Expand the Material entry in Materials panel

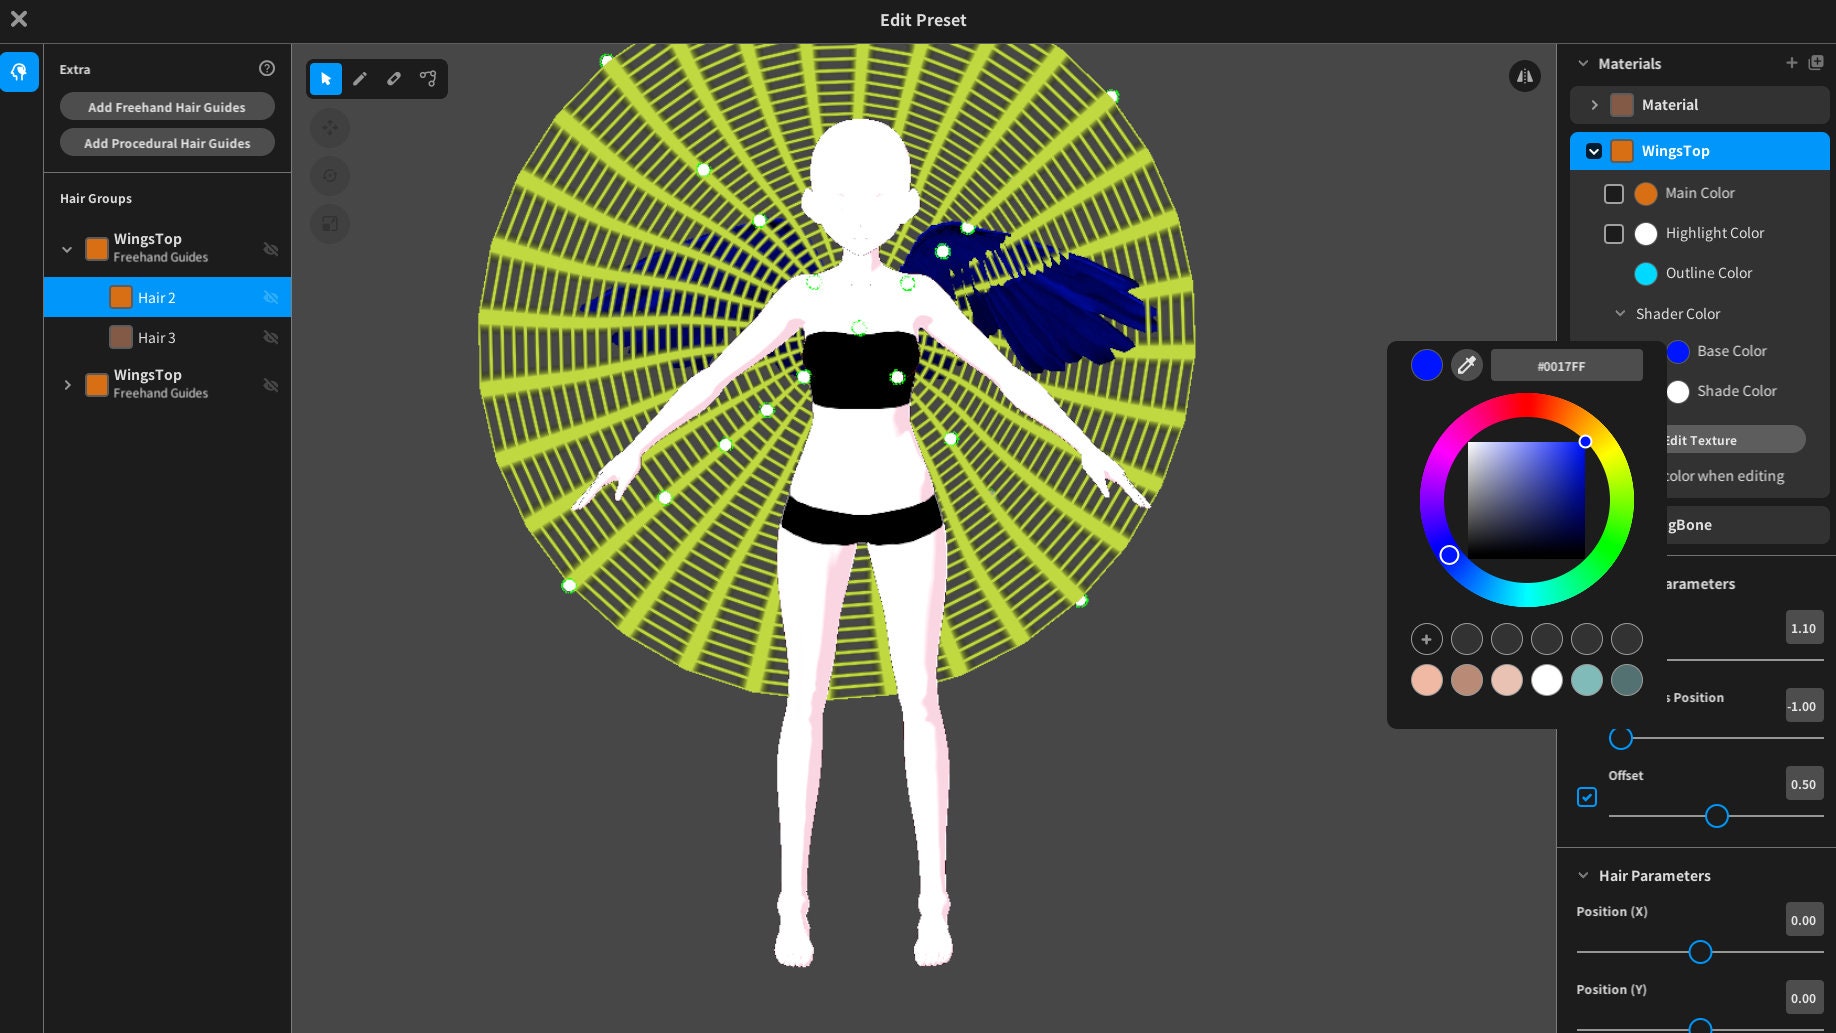point(1596,104)
